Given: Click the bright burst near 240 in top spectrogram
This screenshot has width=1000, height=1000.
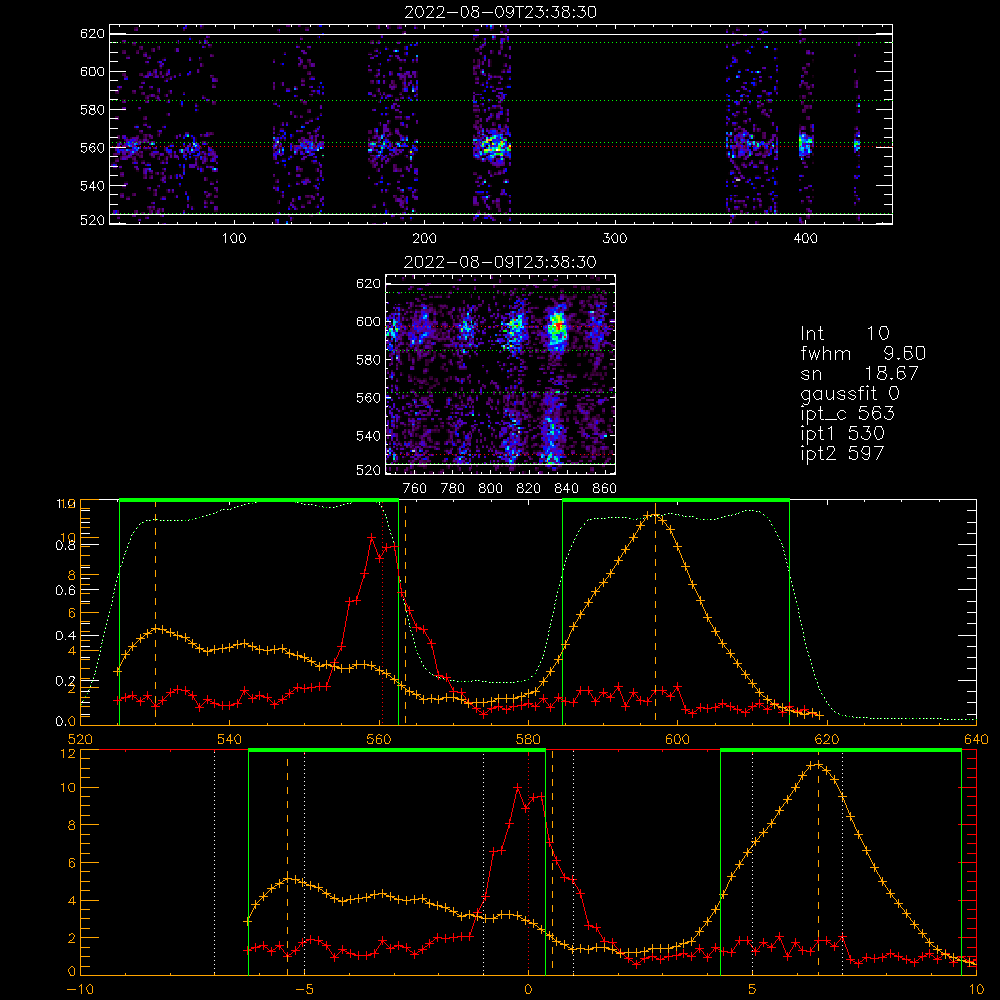Looking at the screenshot, I should point(492,146).
